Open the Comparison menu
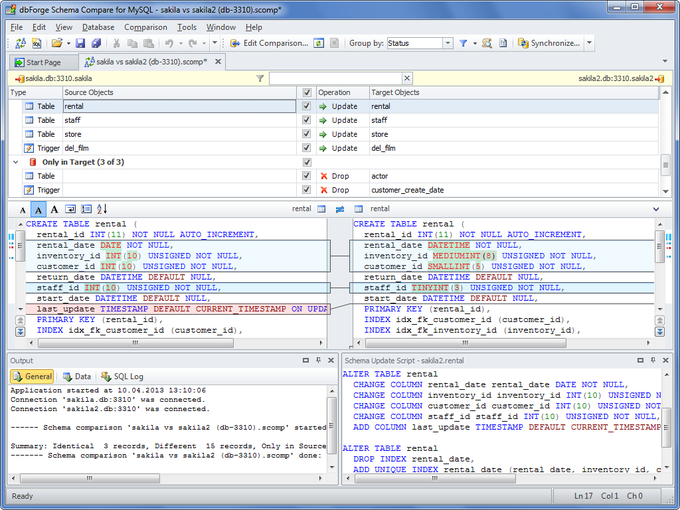 (x=145, y=27)
